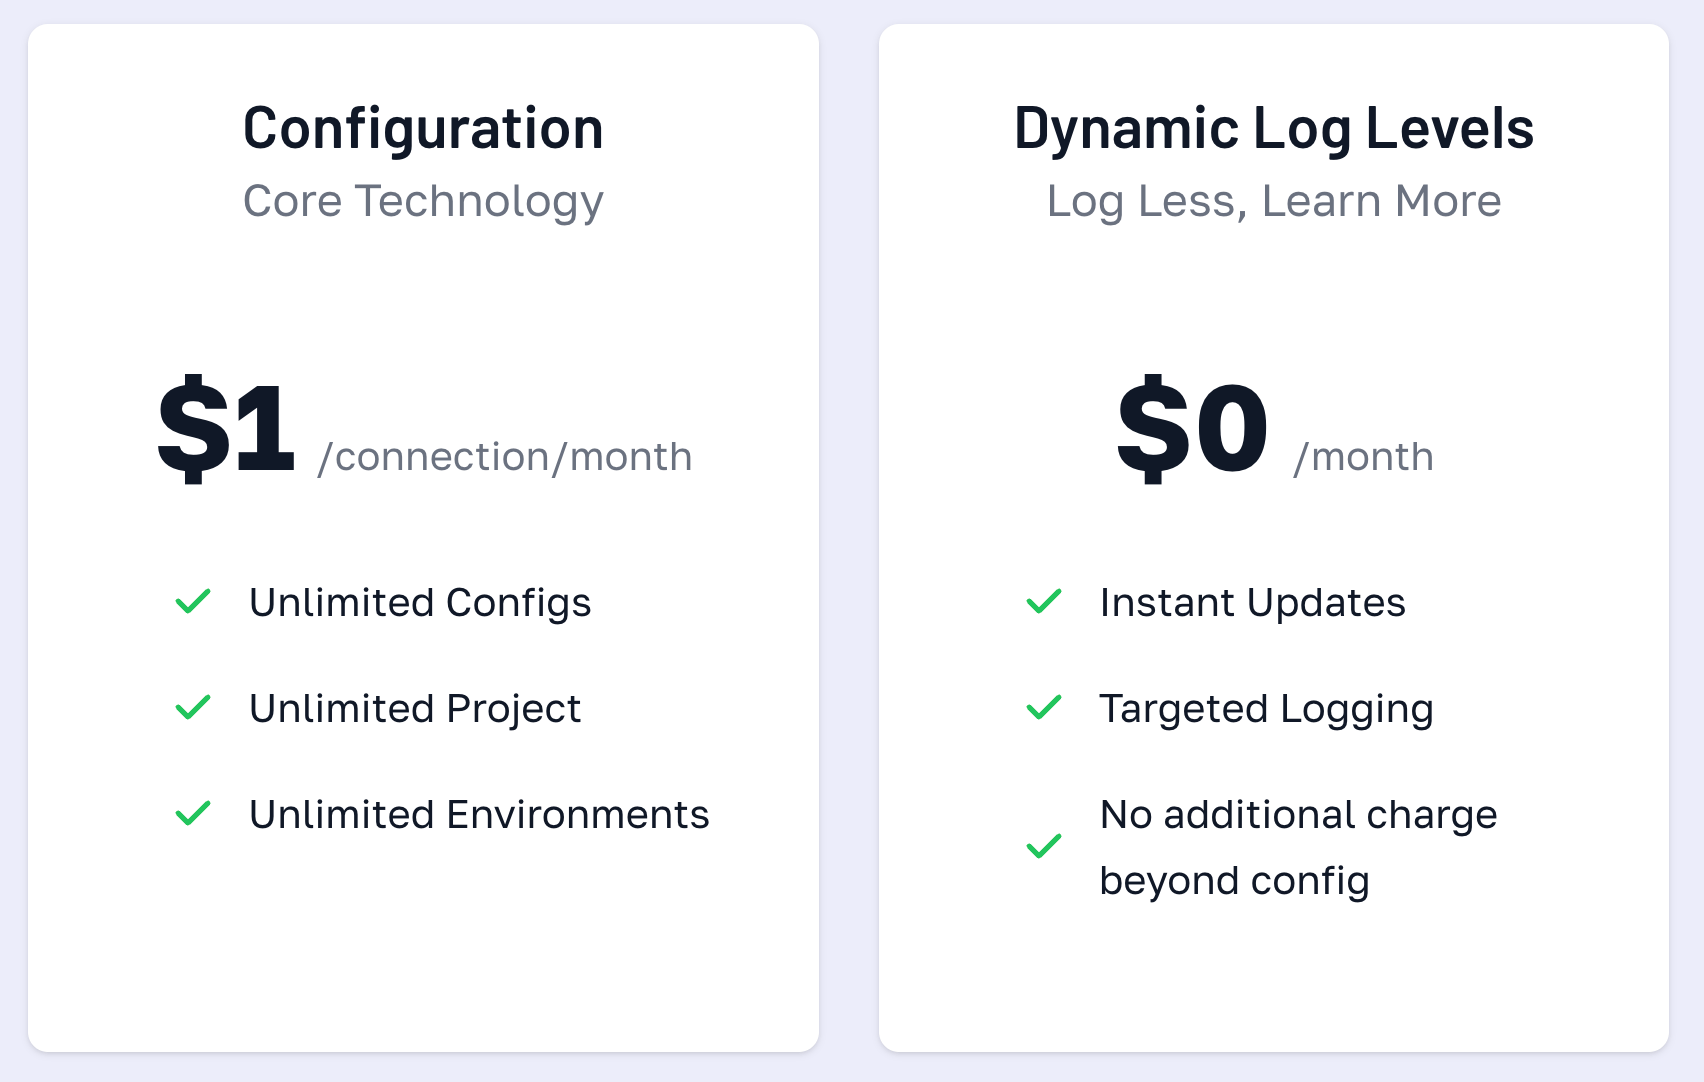Select the Configuration heading
Viewport: 1704px width, 1082px height.
[424, 130]
